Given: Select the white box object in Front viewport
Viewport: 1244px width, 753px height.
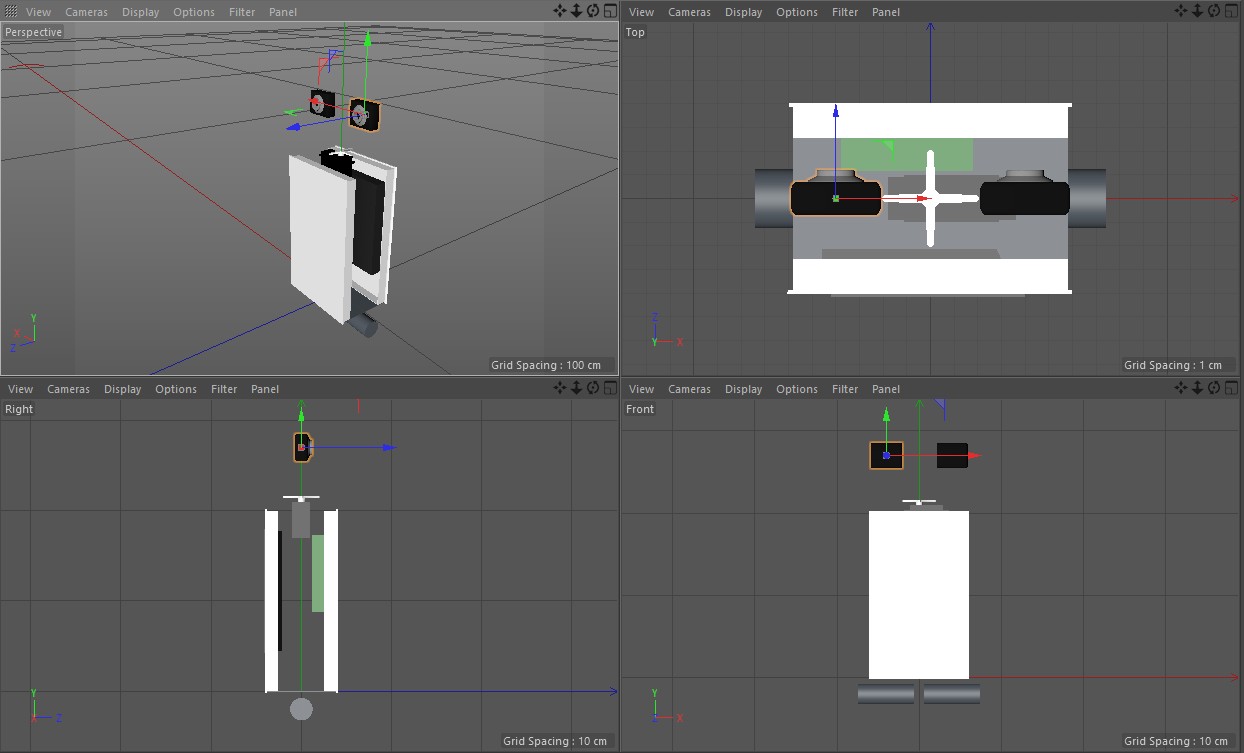Looking at the screenshot, I should [918, 595].
